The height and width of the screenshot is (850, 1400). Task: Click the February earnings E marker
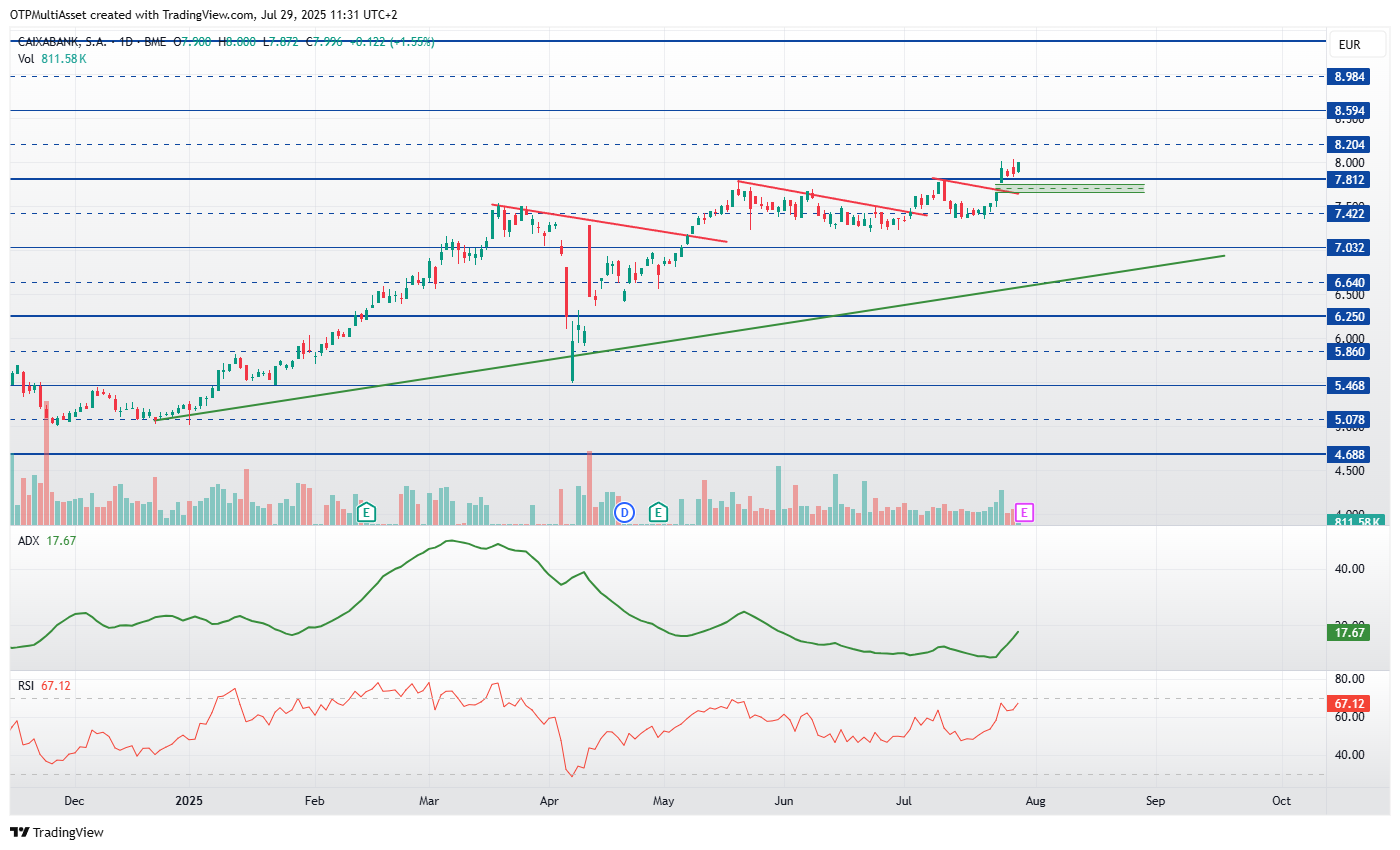[367, 512]
